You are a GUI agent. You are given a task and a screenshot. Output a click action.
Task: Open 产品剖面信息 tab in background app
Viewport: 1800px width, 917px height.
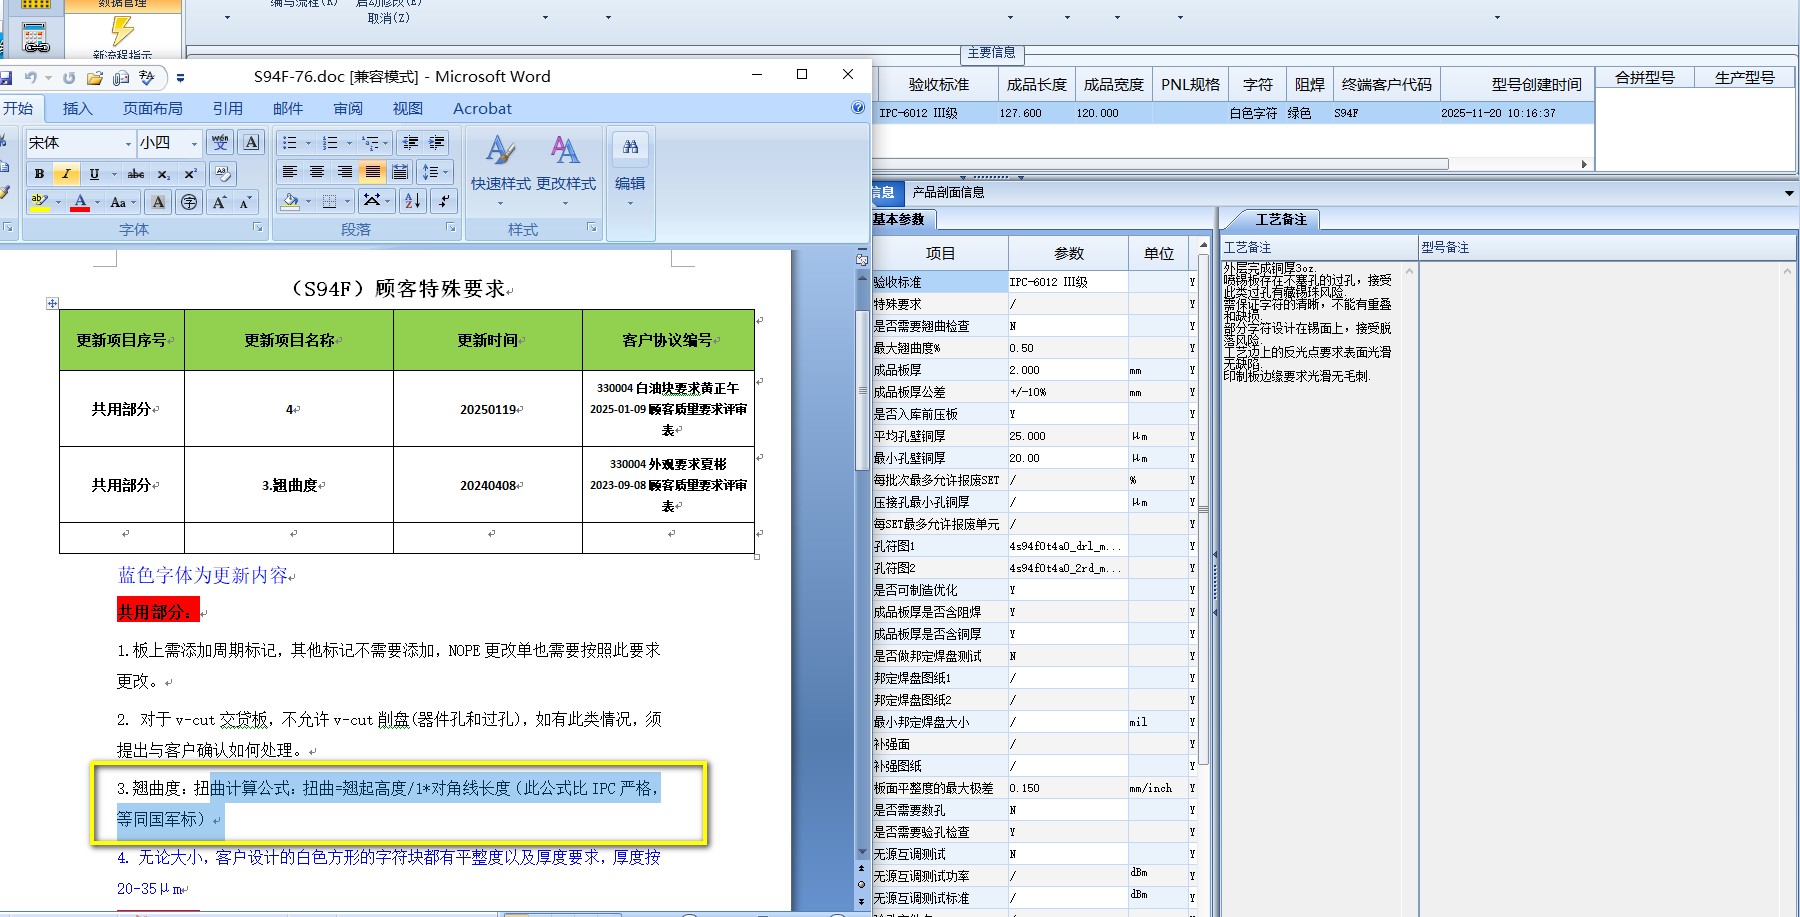948,192
